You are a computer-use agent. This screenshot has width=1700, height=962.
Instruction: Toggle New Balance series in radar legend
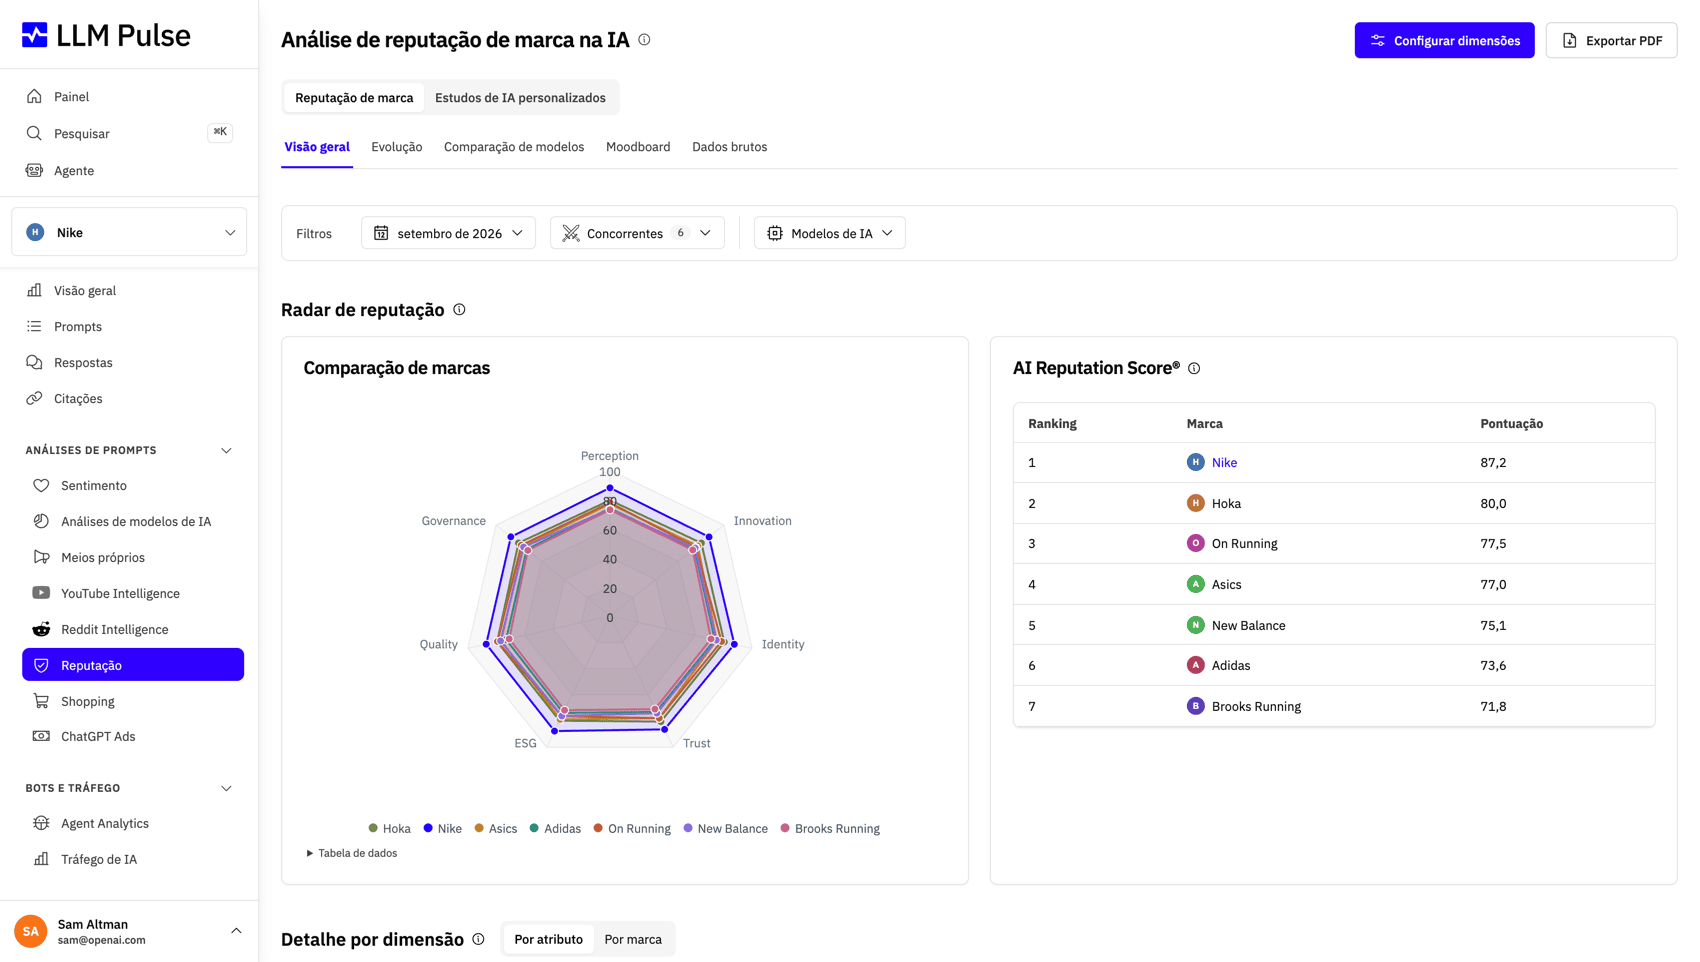tap(725, 828)
